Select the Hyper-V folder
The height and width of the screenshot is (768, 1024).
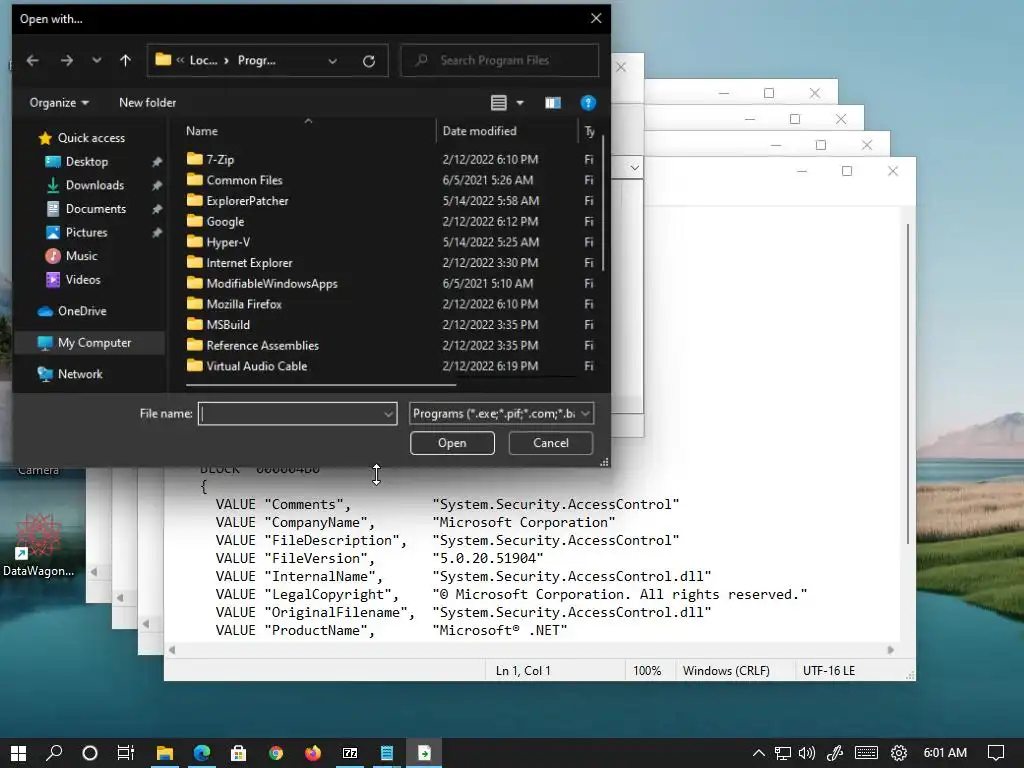(x=228, y=242)
